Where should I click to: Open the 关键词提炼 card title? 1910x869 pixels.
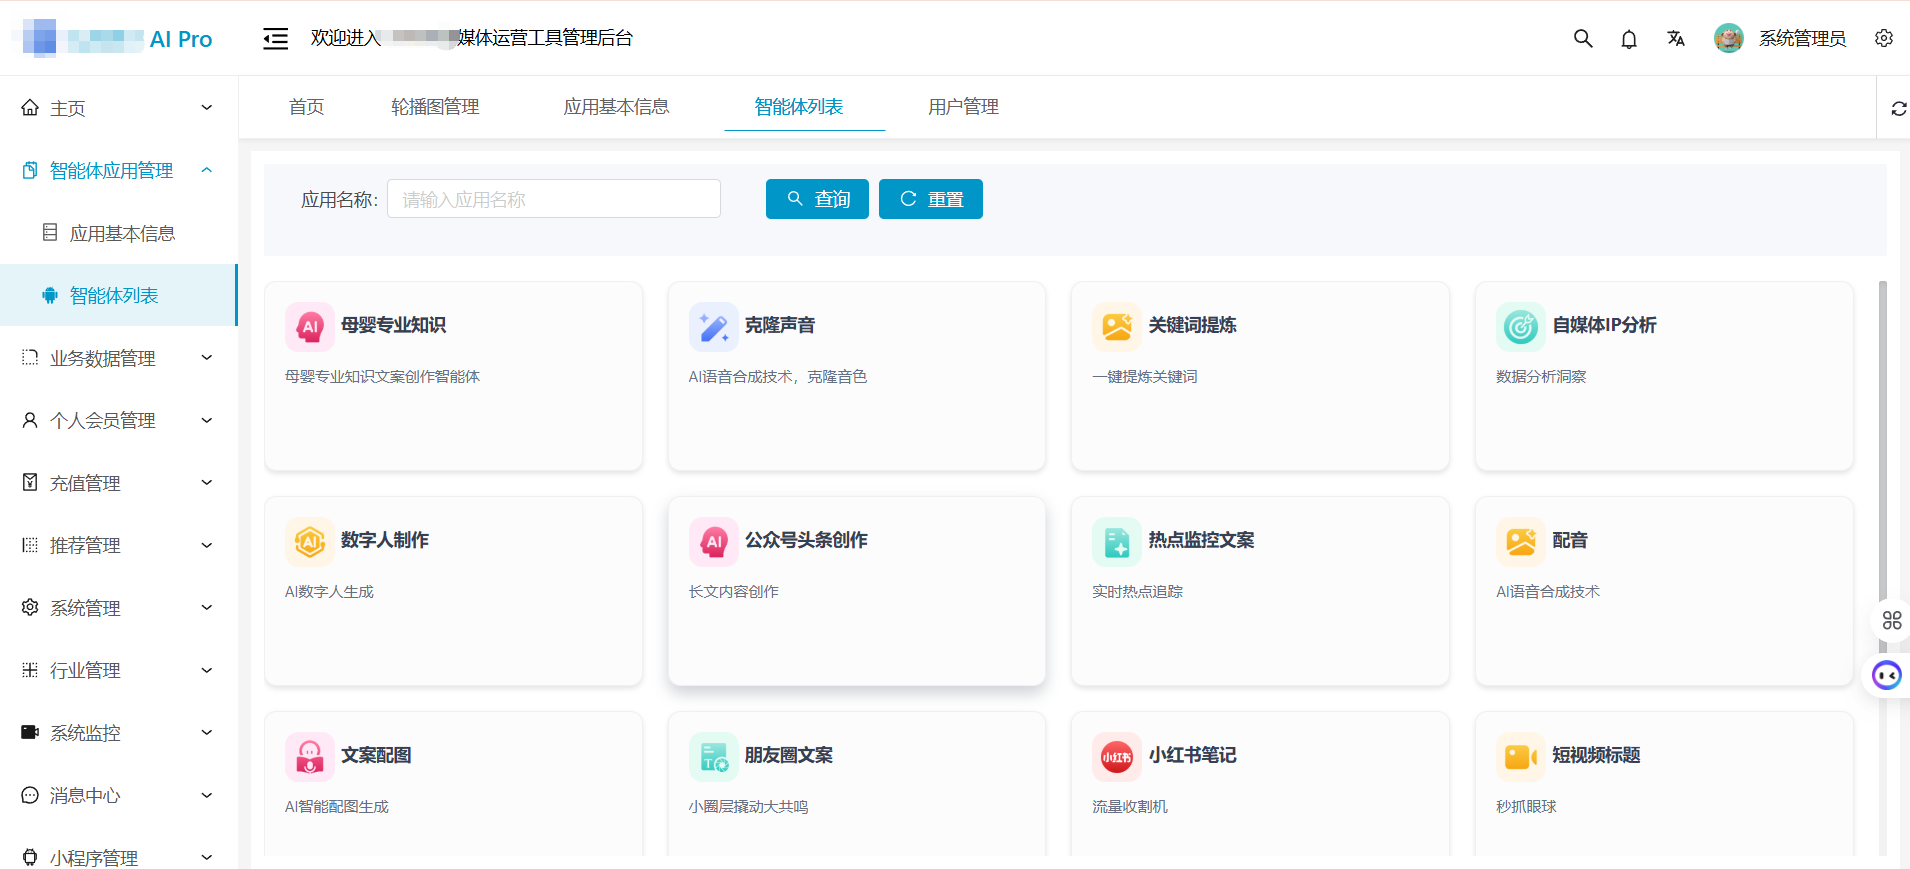1192,325
